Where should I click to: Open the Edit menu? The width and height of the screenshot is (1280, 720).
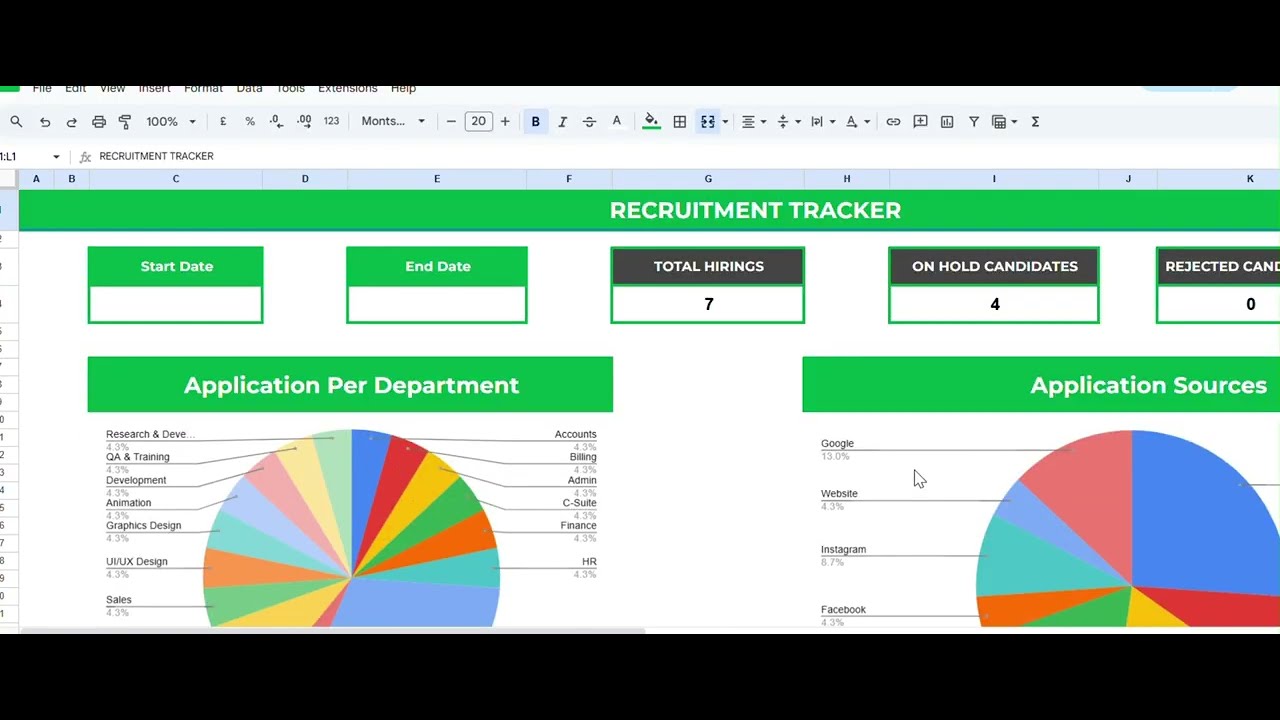click(x=76, y=89)
